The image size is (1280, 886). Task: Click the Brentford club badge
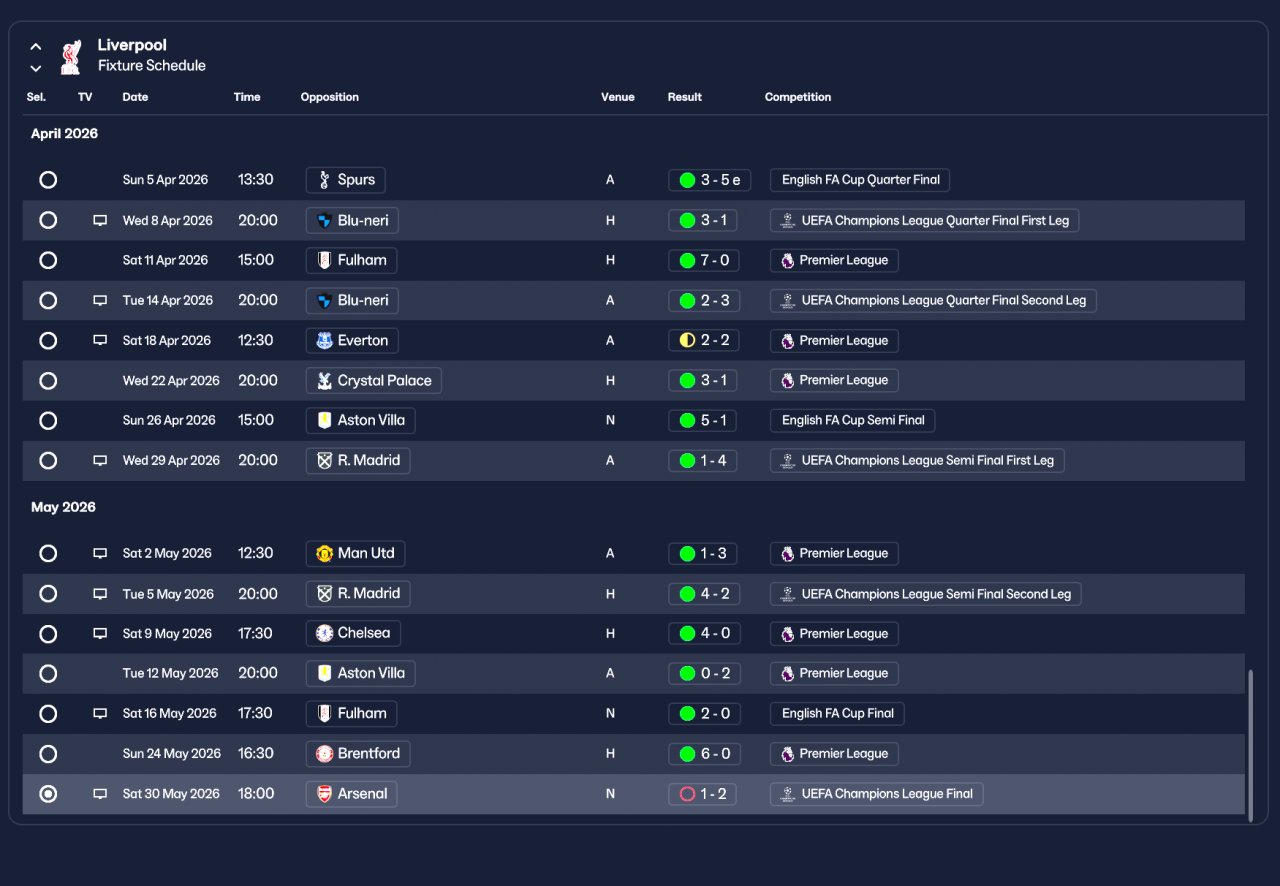(324, 753)
